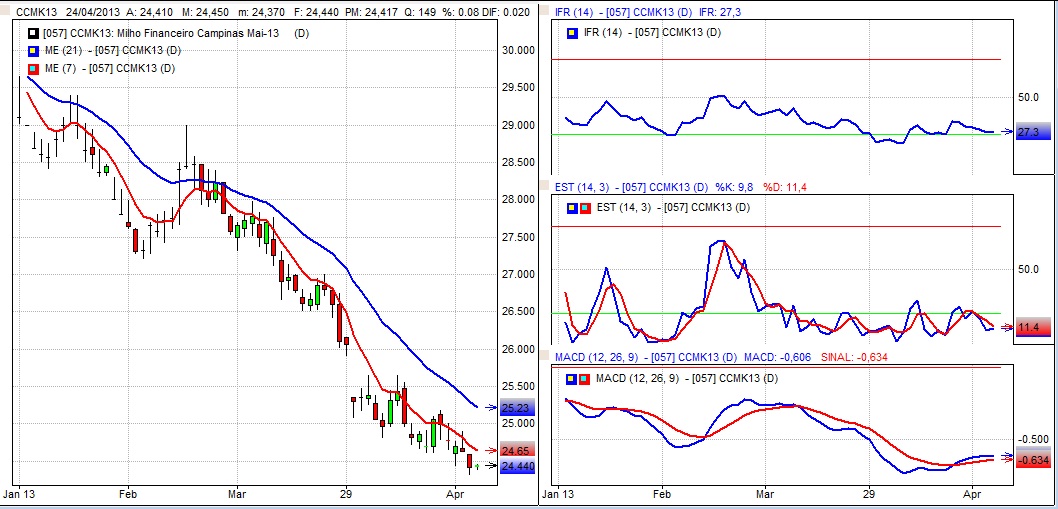Click the IFR (14) legend icon
The image size is (1058, 509).
[571, 33]
